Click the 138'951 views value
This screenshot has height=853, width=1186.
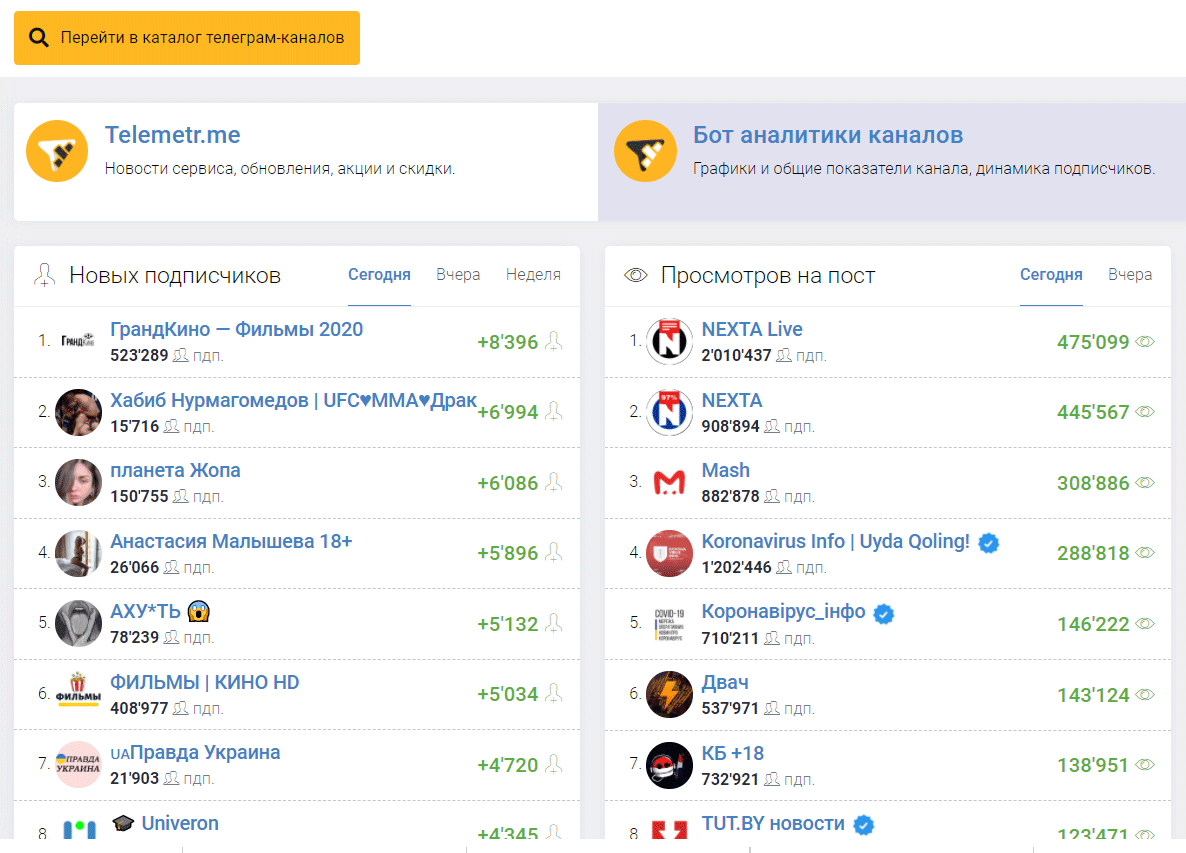pos(1093,765)
